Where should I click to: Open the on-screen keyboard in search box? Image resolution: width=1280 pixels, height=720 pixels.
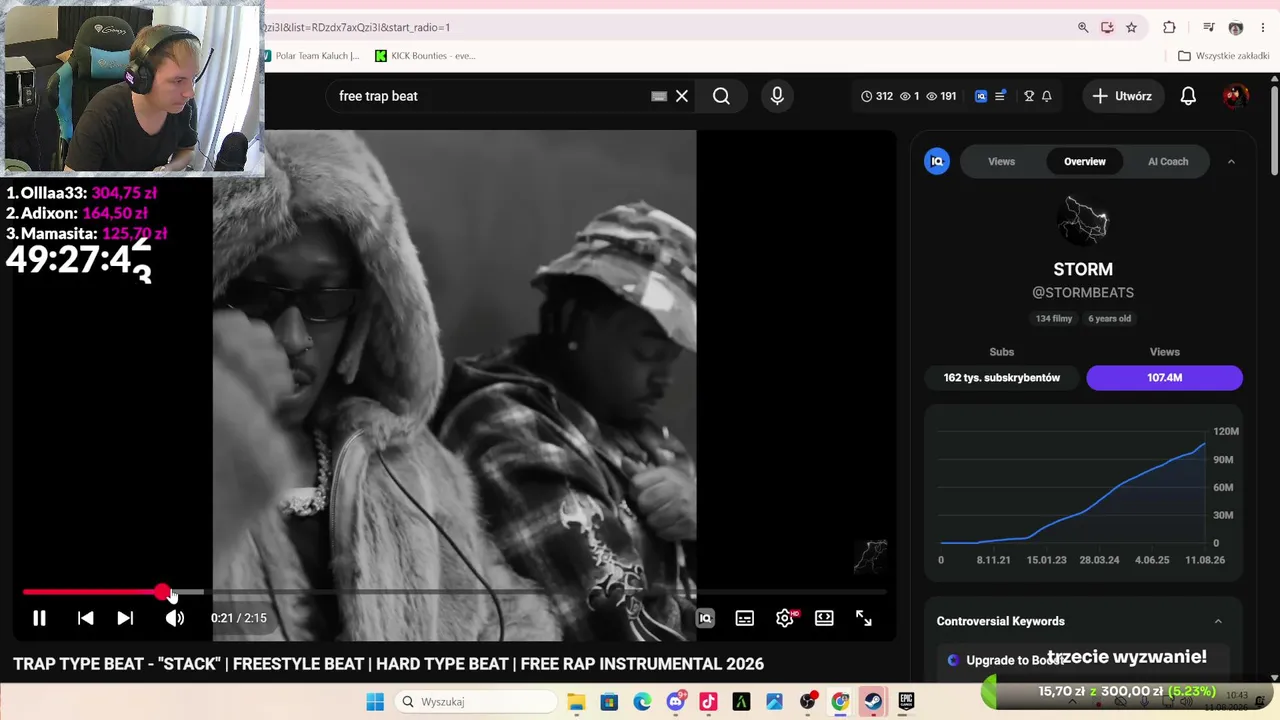659,96
